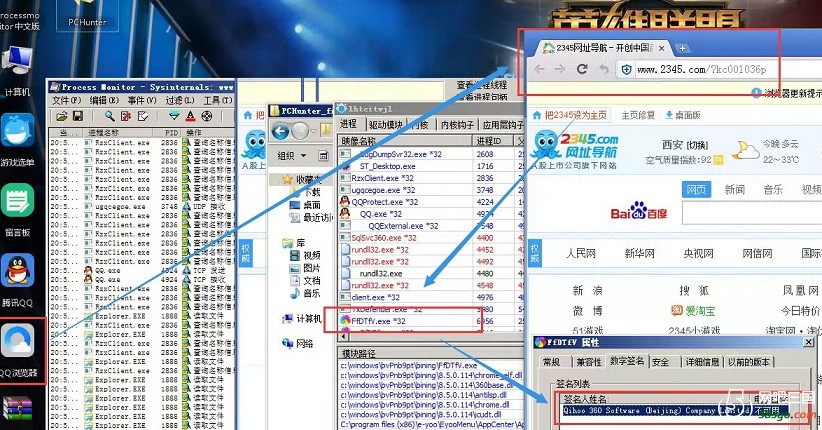Click the clear events icon in Process Monitor

click(x=126, y=116)
